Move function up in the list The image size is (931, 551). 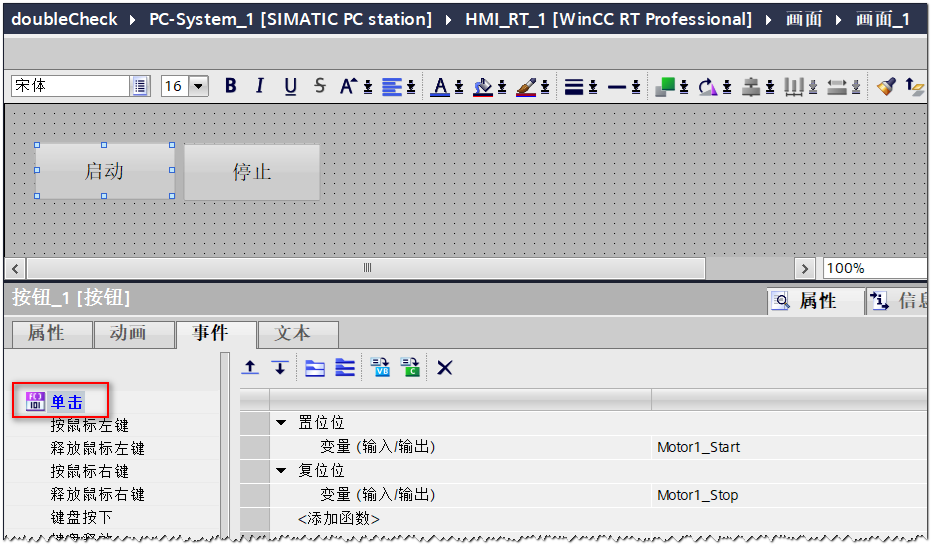(251, 368)
